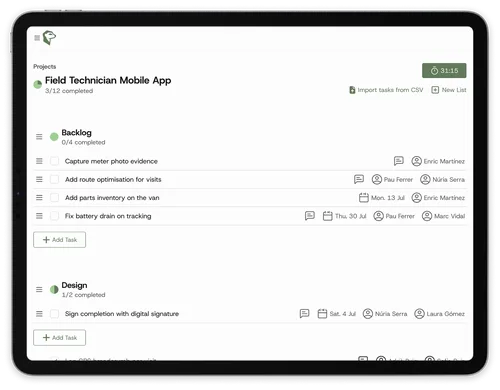Viewport: 500px width, 390px height.
Task: Open task Add parts inventory on the van
Action: 112,198
